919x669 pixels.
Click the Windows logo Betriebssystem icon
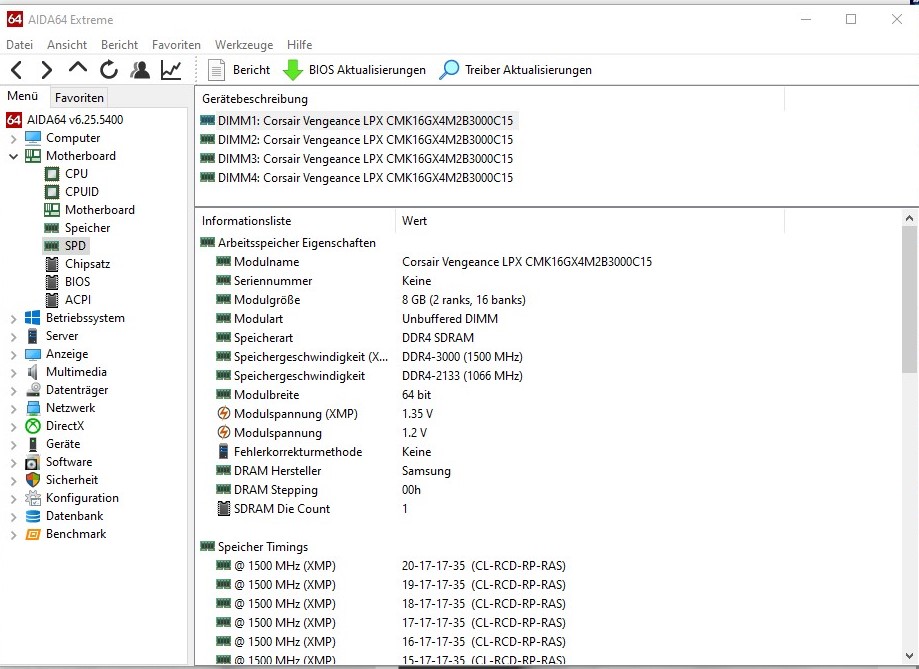pyautogui.click(x=33, y=318)
